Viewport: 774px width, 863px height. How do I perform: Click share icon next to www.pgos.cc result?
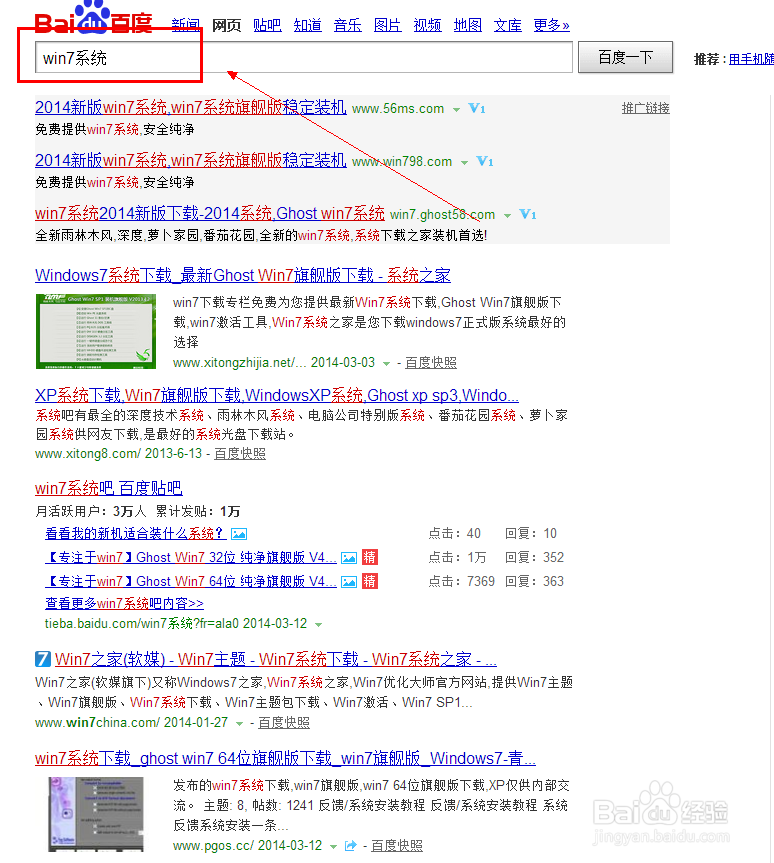[x=350, y=845]
